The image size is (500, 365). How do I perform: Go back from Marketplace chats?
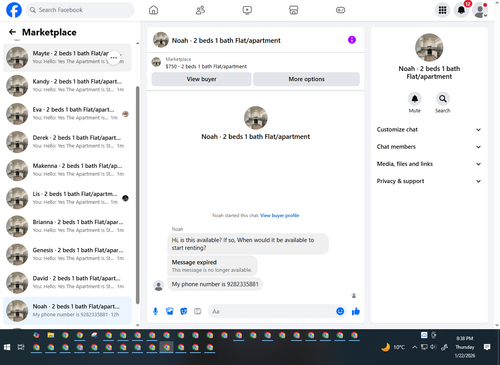(x=12, y=32)
